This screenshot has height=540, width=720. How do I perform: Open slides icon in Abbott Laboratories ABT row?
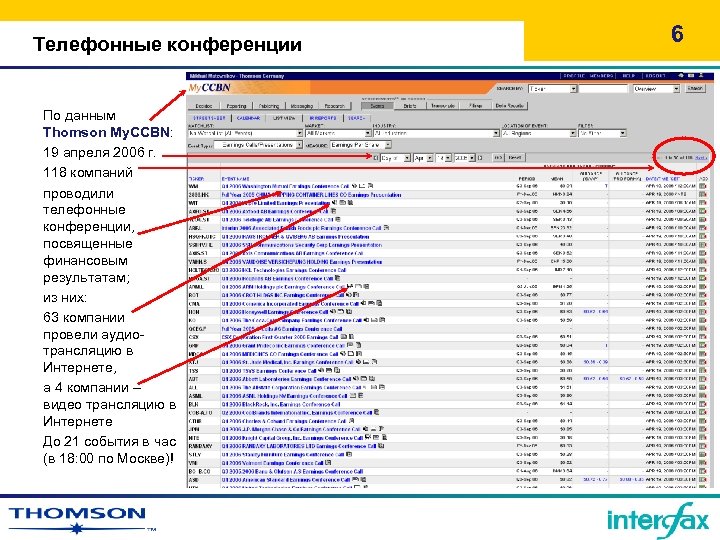click(x=364, y=379)
